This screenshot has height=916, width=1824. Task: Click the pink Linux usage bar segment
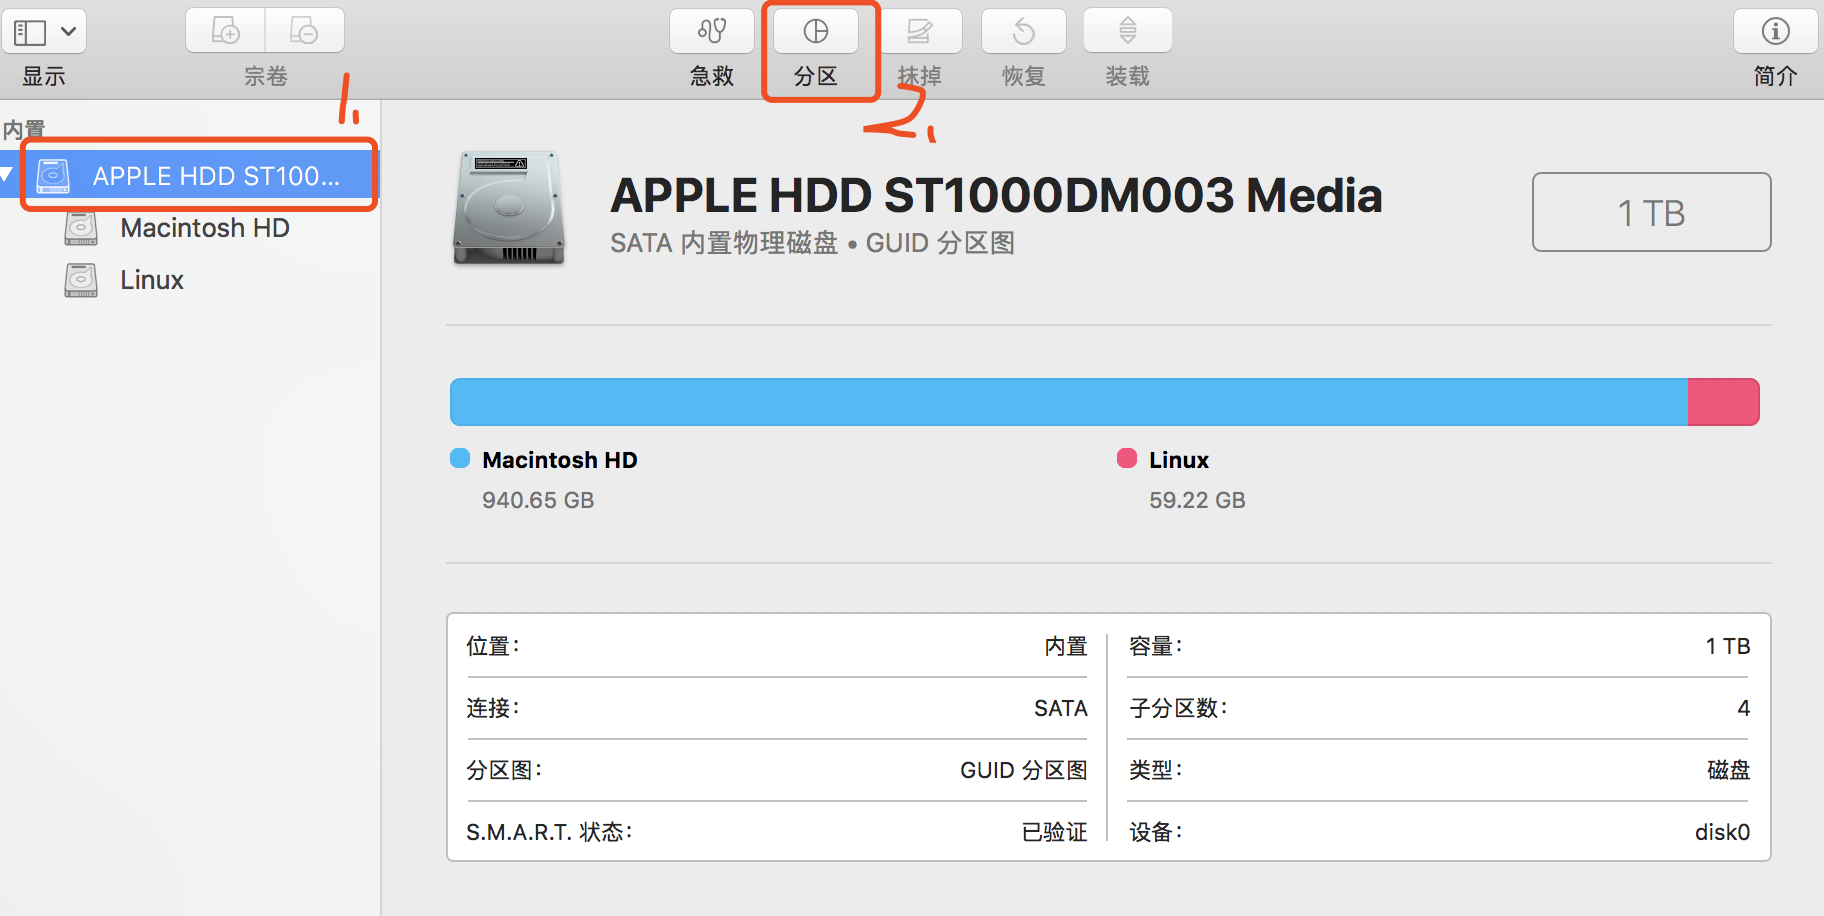(x=1724, y=402)
